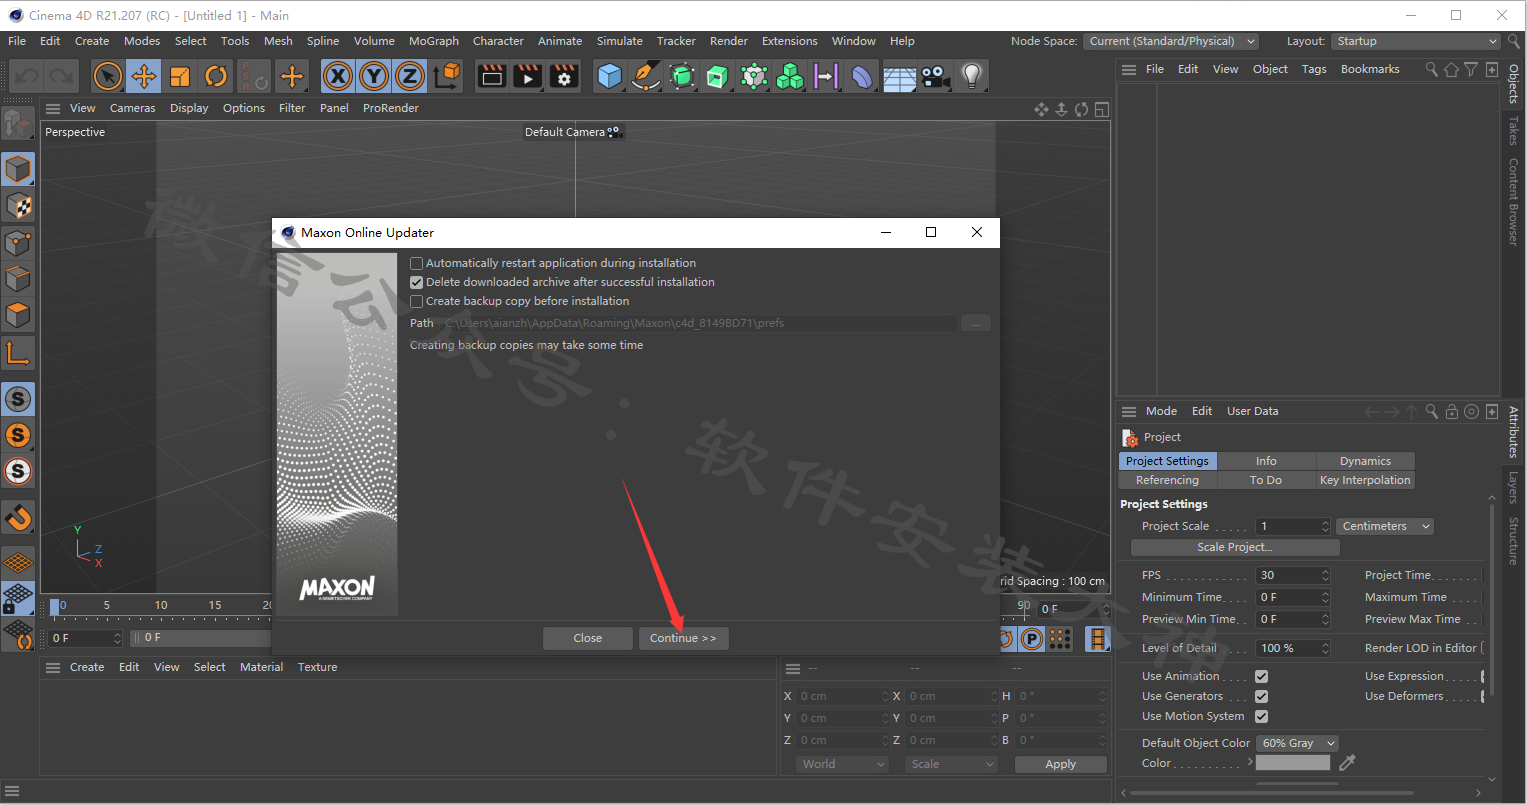Switch to Texture mode checkered cube
The height and width of the screenshot is (805, 1527).
click(18, 206)
